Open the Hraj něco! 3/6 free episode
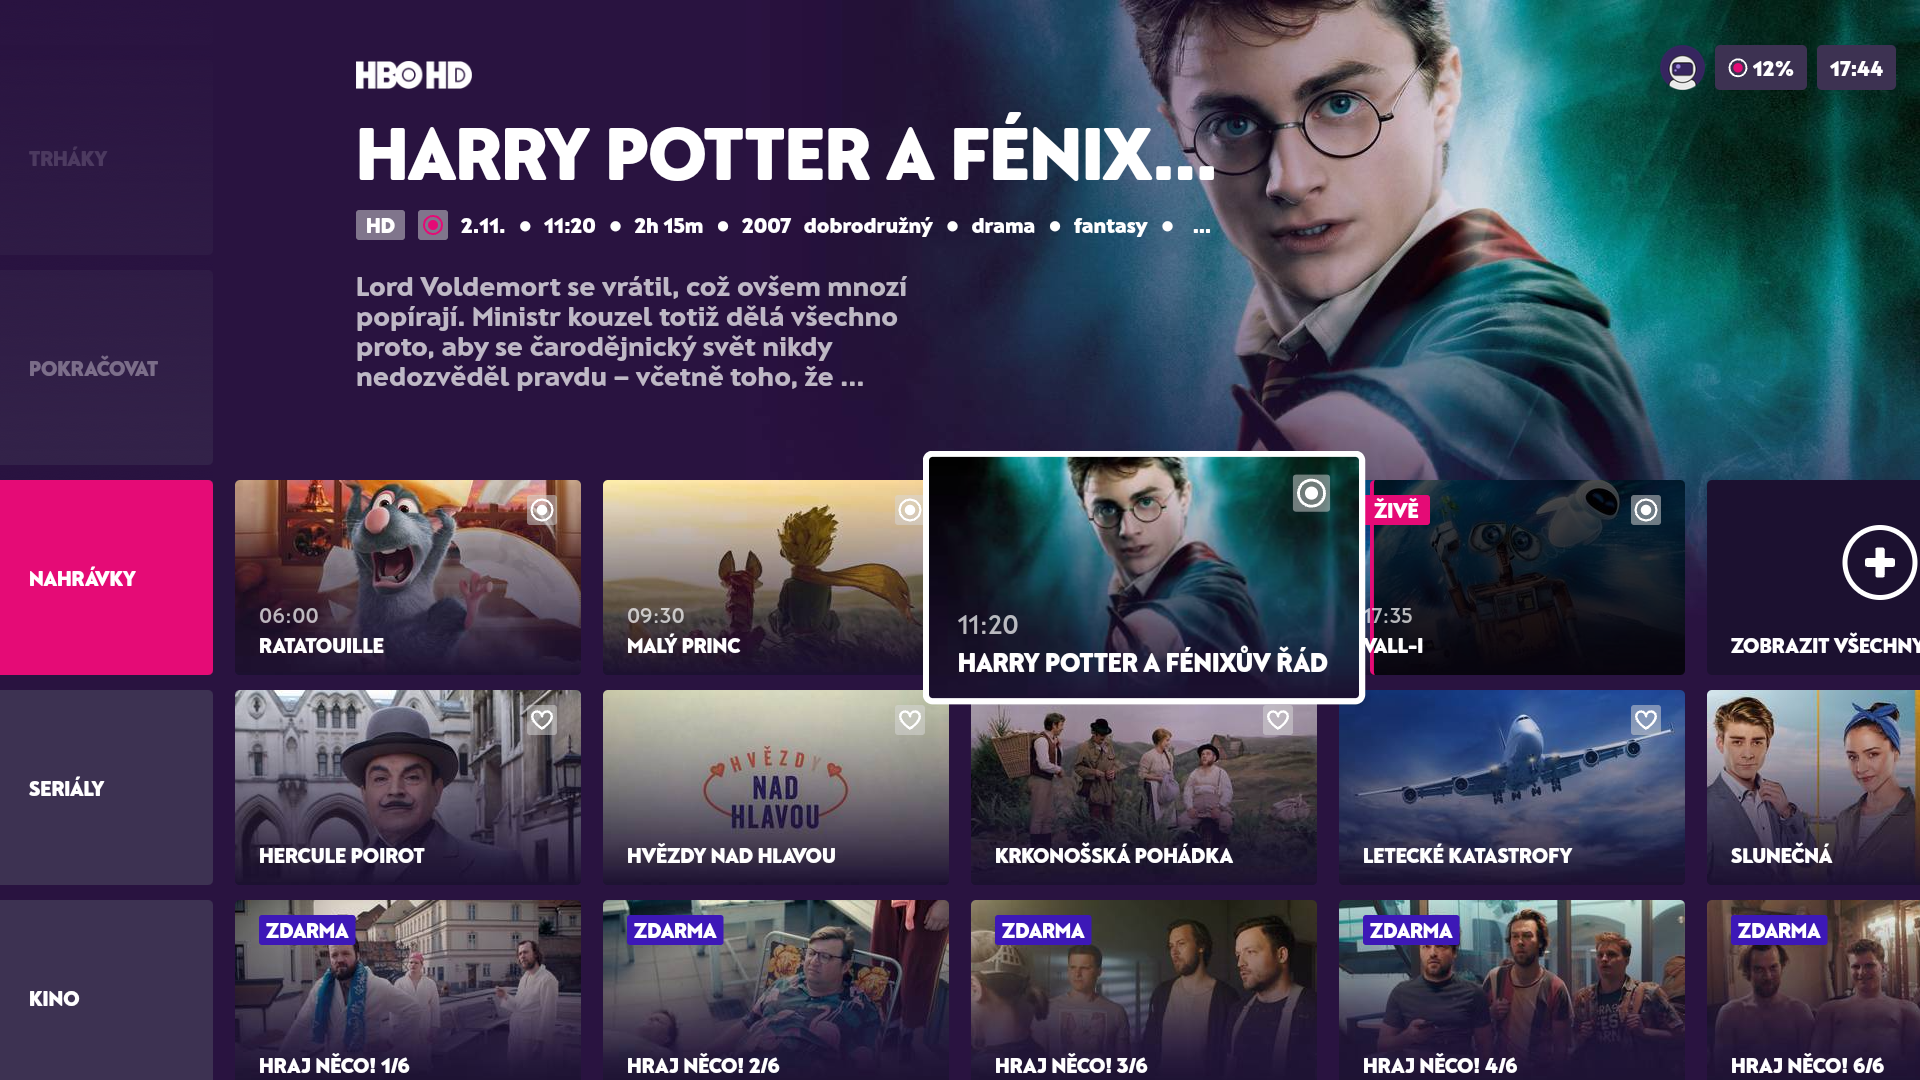This screenshot has width=1920, height=1080. pyautogui.click(x=1143, y=990)
